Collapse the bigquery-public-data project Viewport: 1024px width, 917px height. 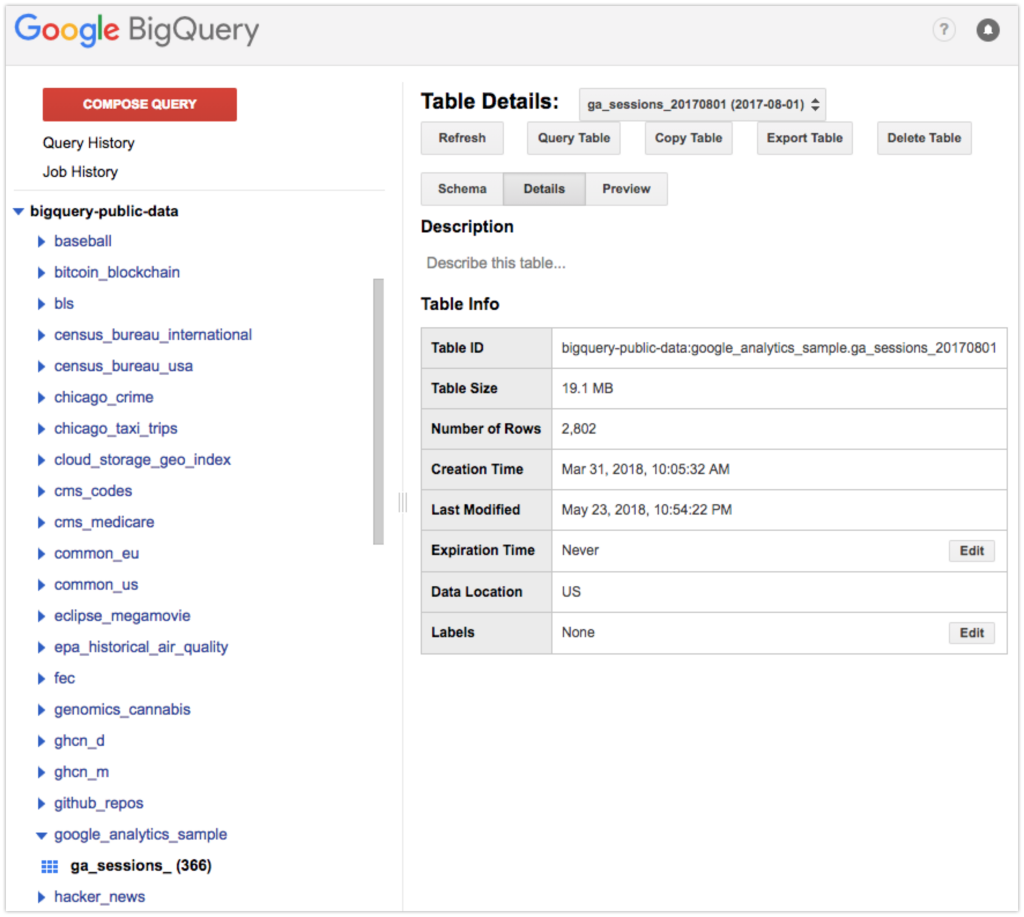point(18,211)
